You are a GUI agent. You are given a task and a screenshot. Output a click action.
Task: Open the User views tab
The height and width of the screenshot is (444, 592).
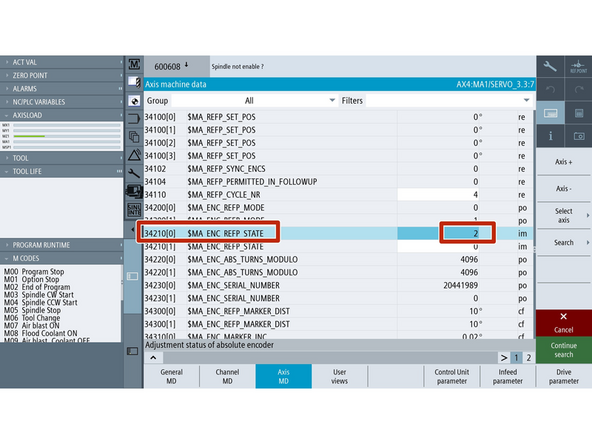pos(339,376)
